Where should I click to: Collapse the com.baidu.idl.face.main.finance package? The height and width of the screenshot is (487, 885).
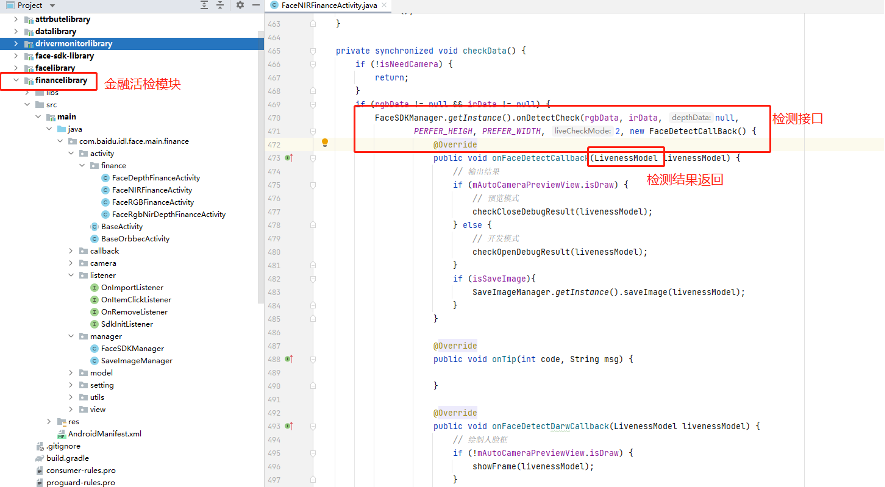pos(60,141)
